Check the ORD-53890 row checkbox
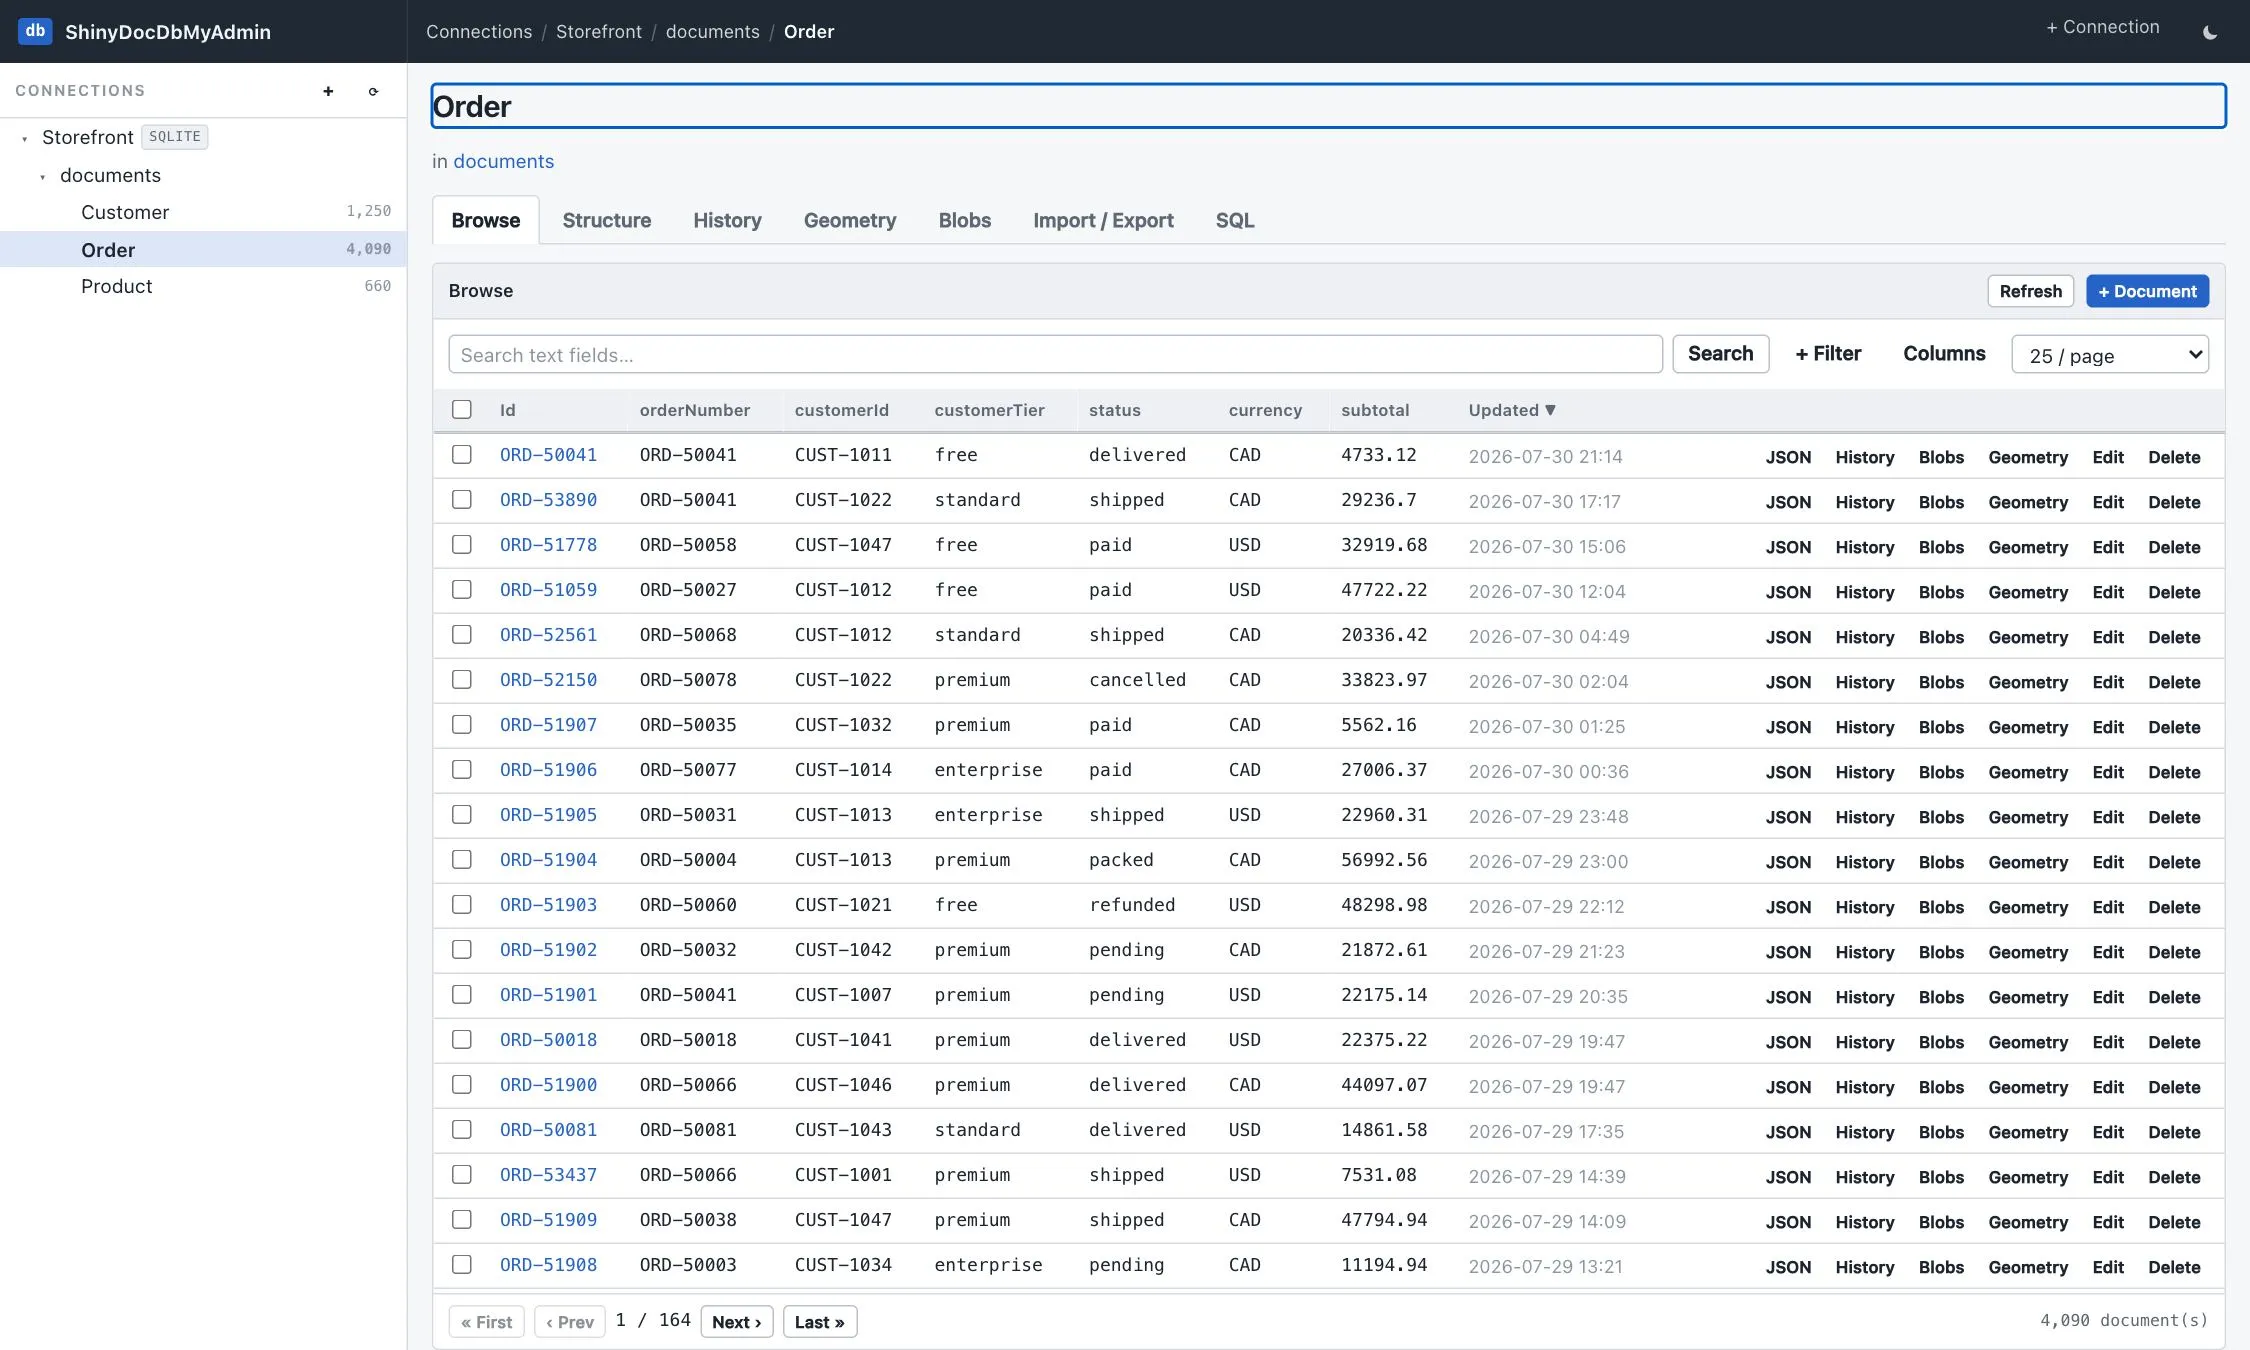The height and width of the screenshot is (1350, 2250). [x=461, y=499]
